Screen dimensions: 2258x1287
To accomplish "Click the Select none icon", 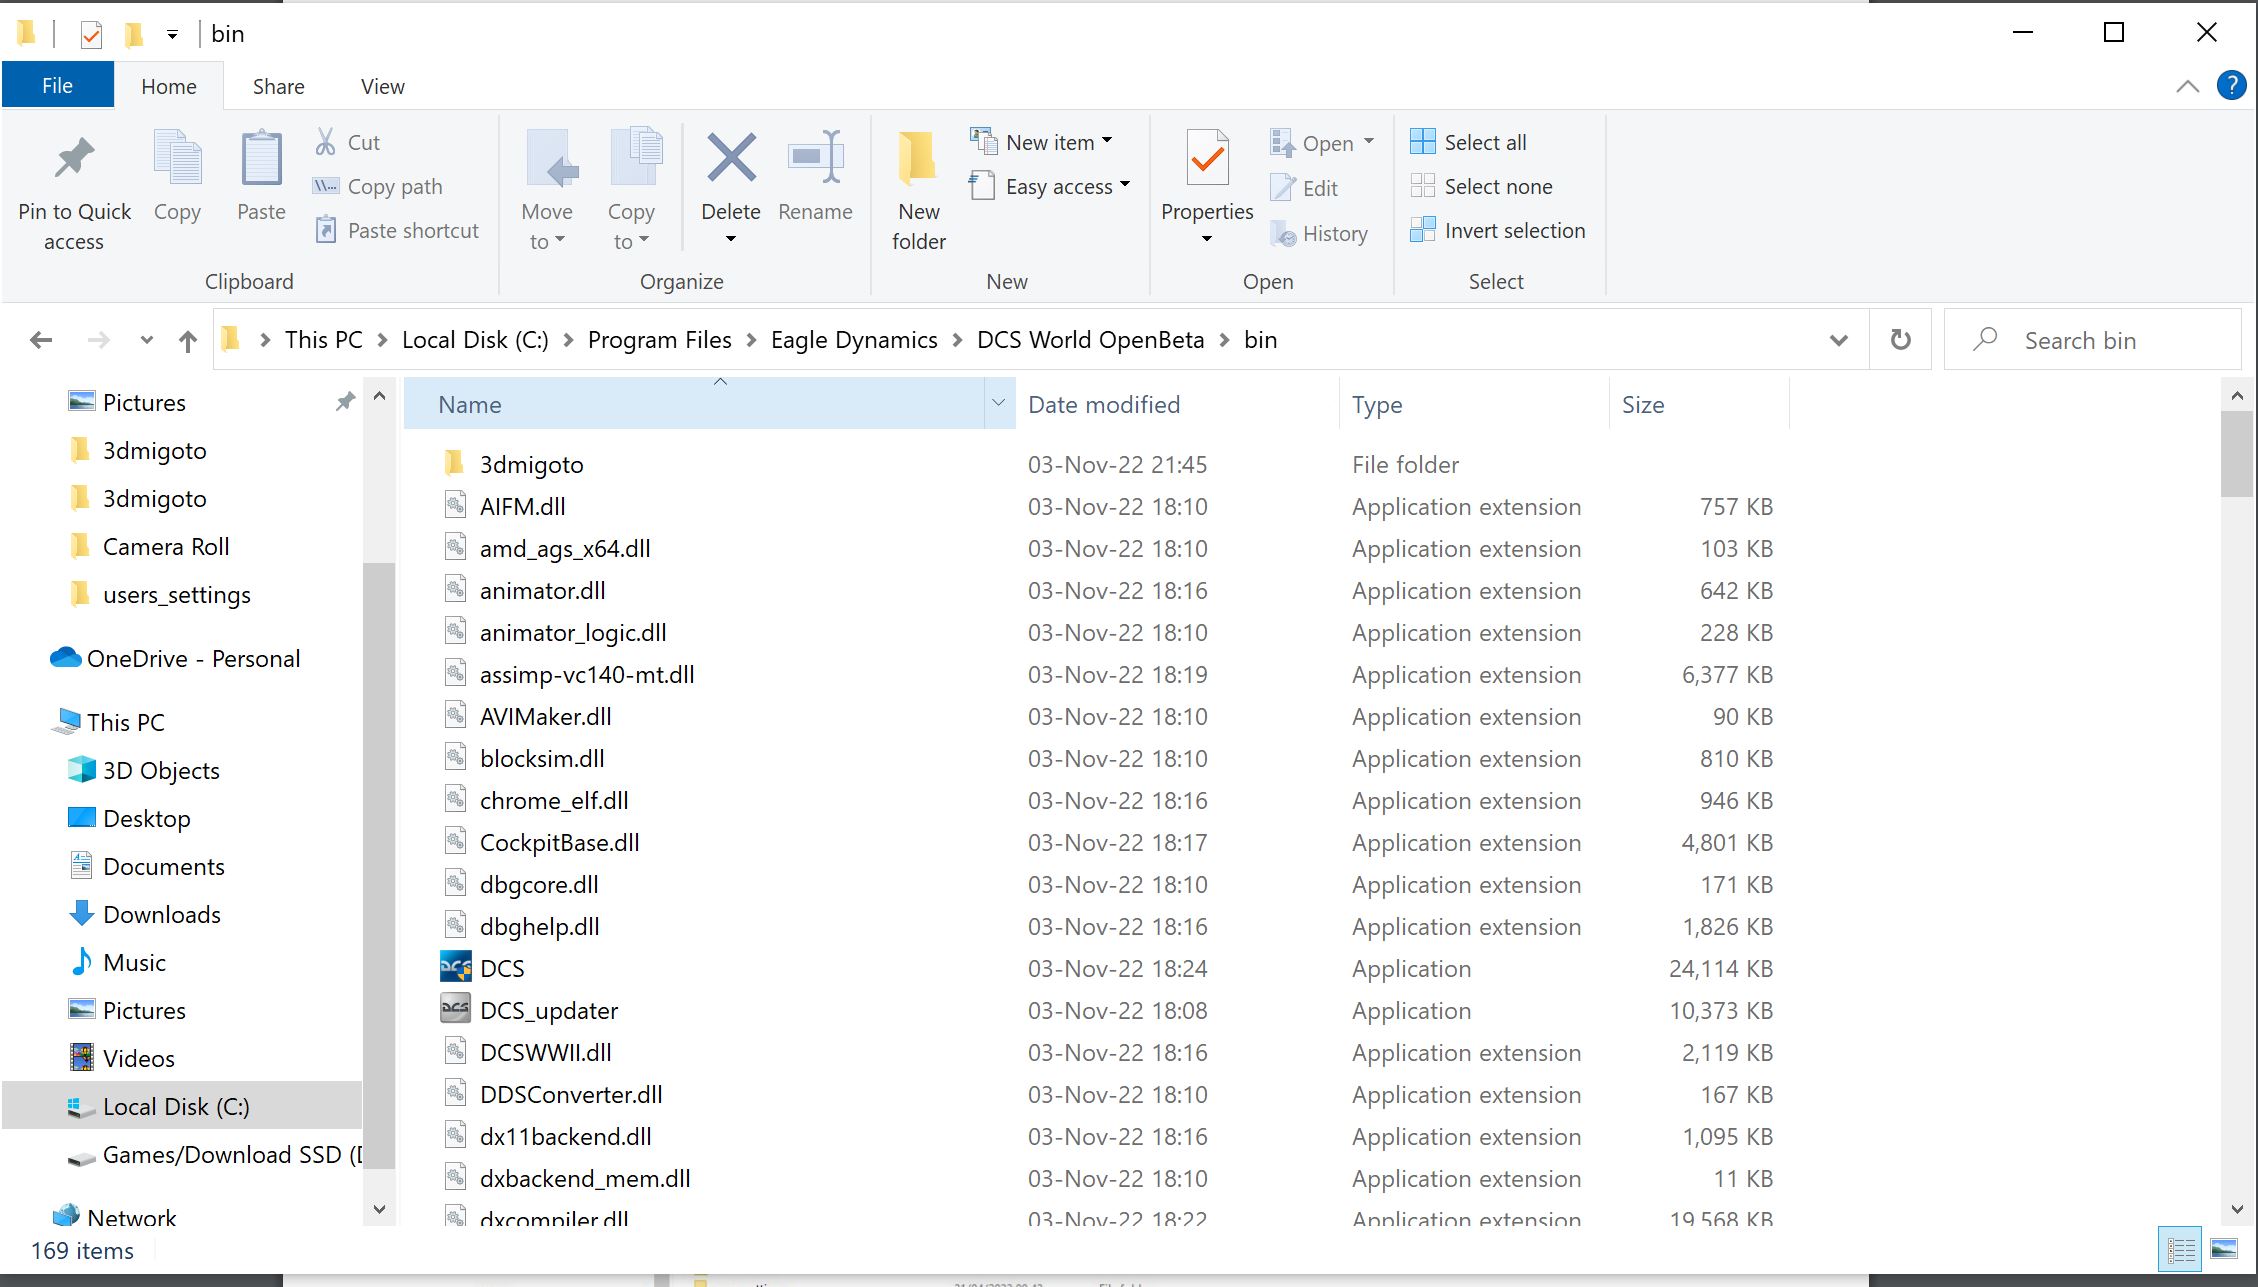I will coord(1422,186).
